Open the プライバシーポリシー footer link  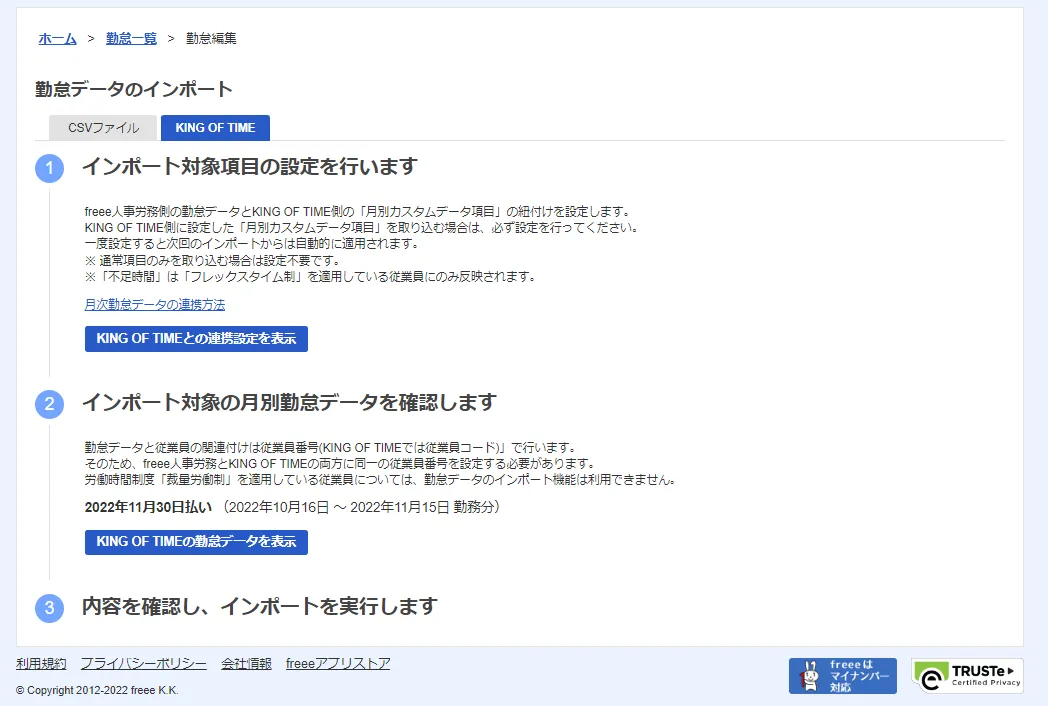144,664
